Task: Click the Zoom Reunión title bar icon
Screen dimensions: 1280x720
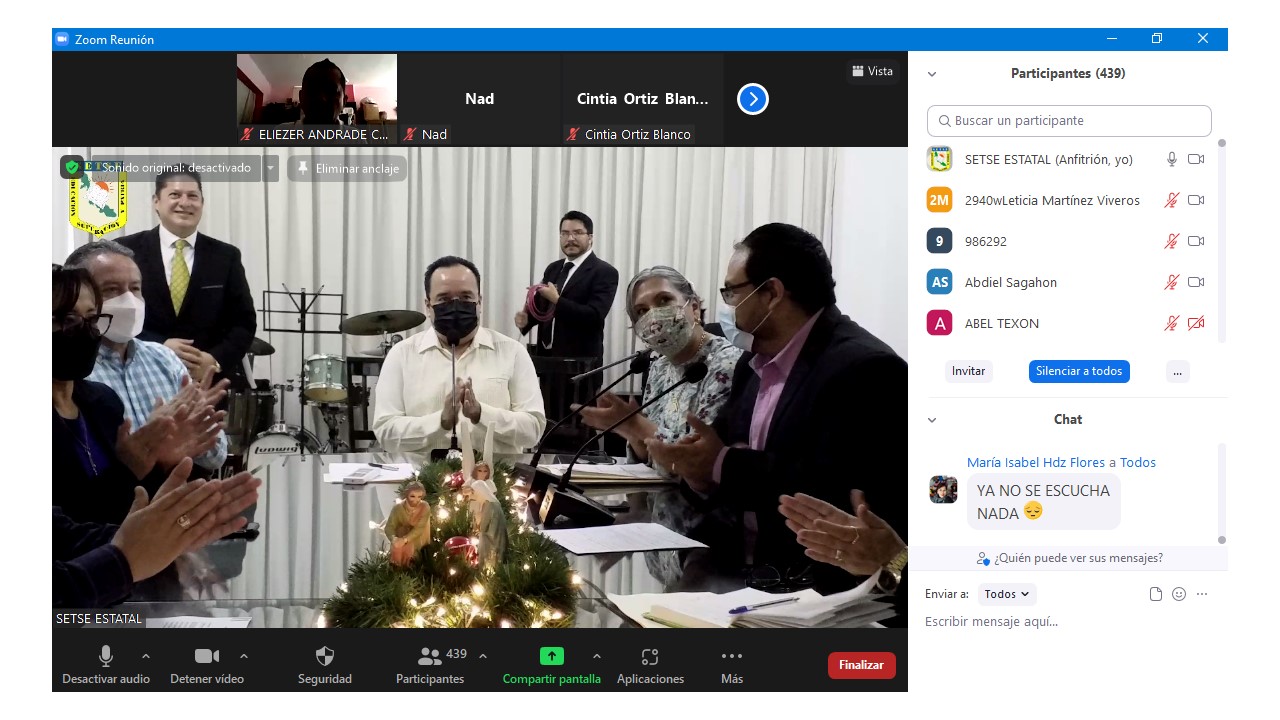Action: click(62, 39)
